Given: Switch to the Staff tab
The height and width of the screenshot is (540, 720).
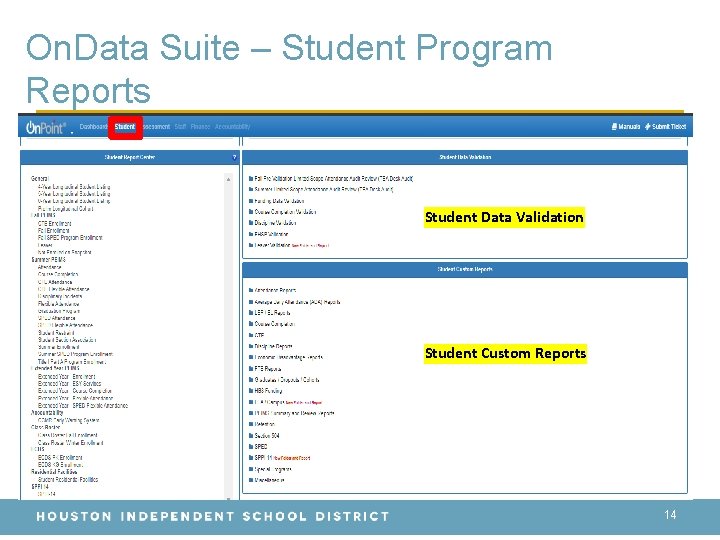Looking at the screenshot, I should [180, 127].
